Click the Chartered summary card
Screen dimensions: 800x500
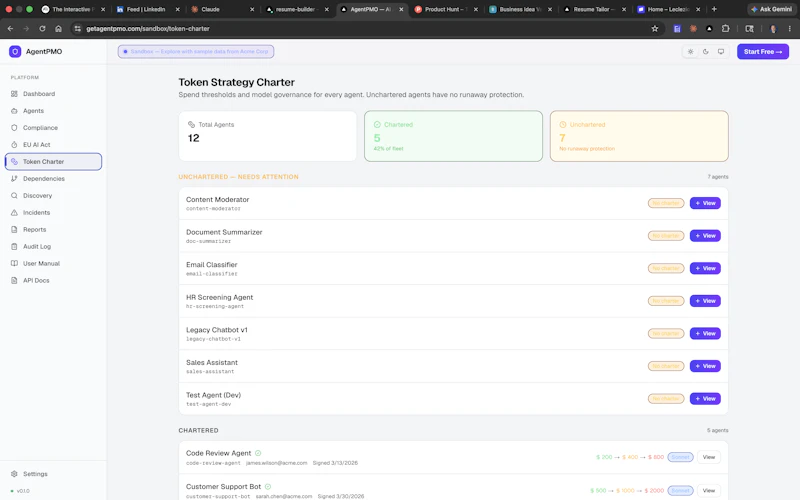point(453,136)
